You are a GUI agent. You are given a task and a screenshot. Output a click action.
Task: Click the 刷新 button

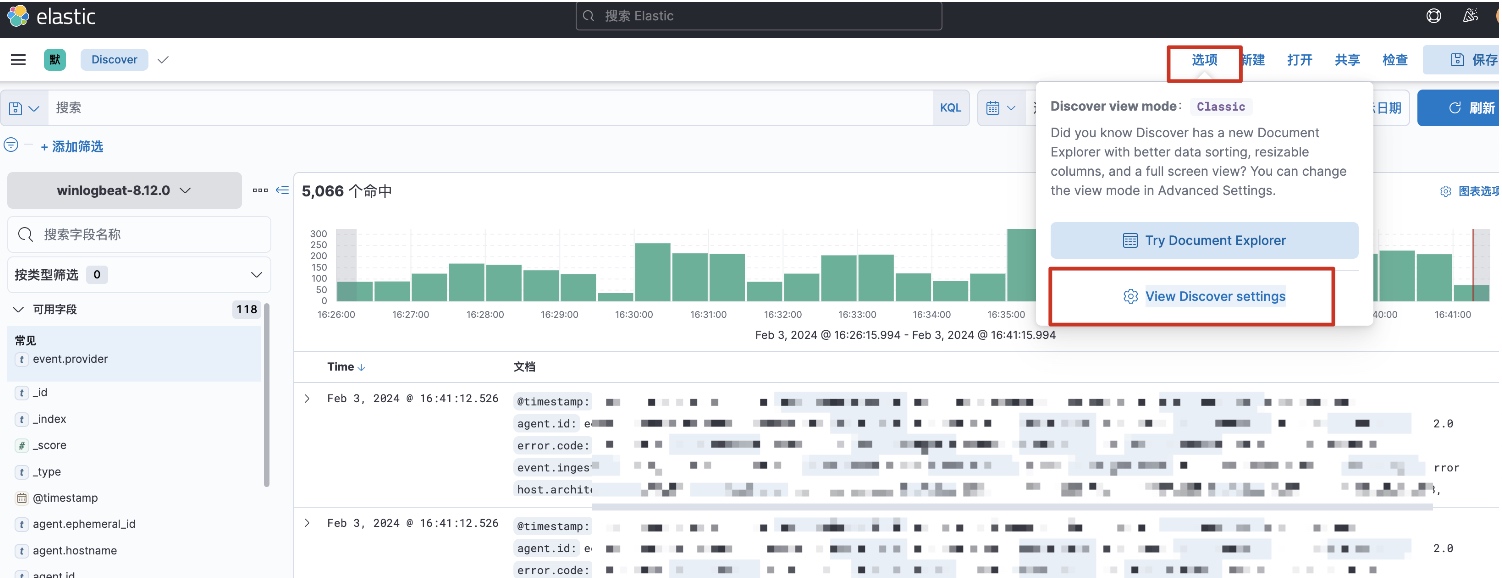click(1459, 108)
